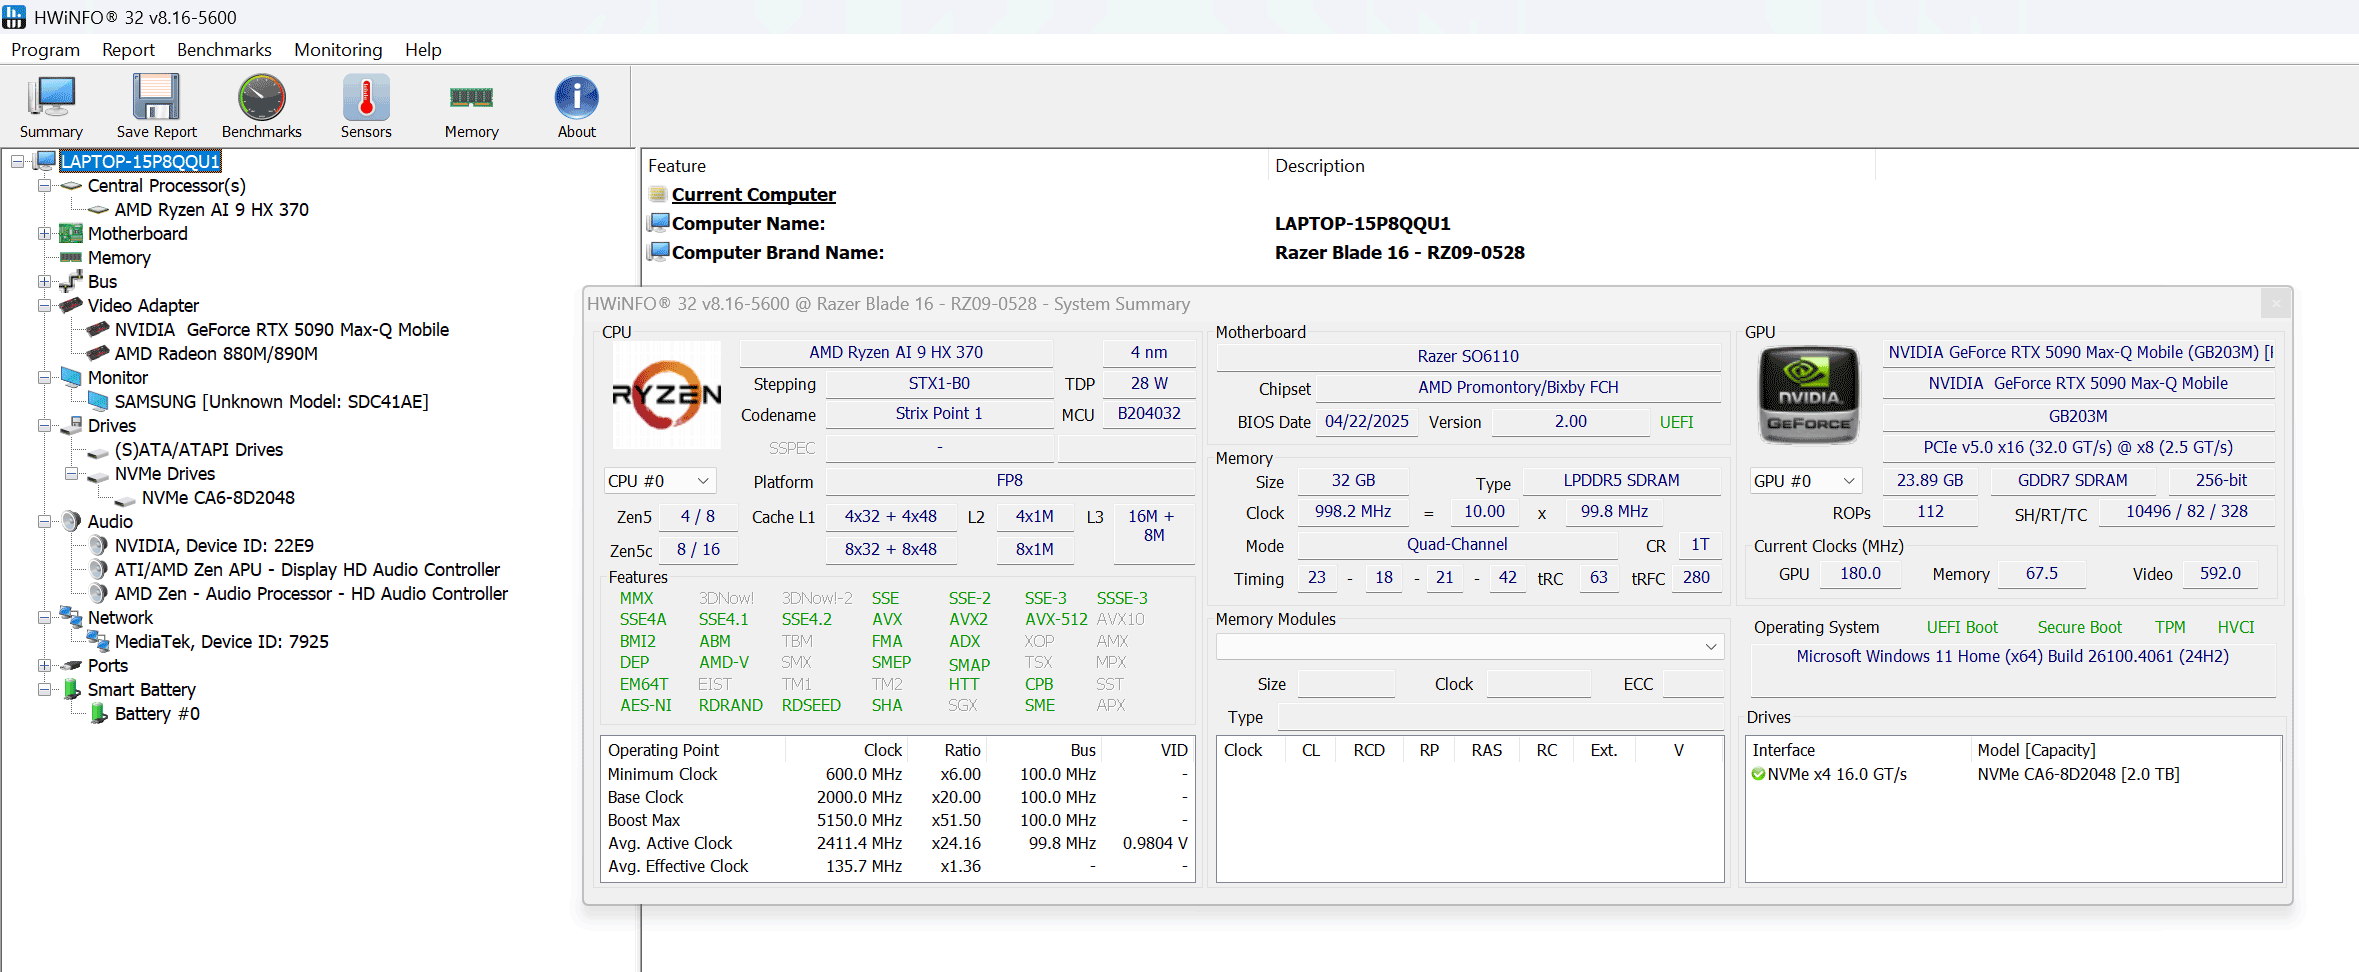Screen dimensions: 2359x972
Task: Click the Video Adapter tree icon
Action: tap(71, 305)
